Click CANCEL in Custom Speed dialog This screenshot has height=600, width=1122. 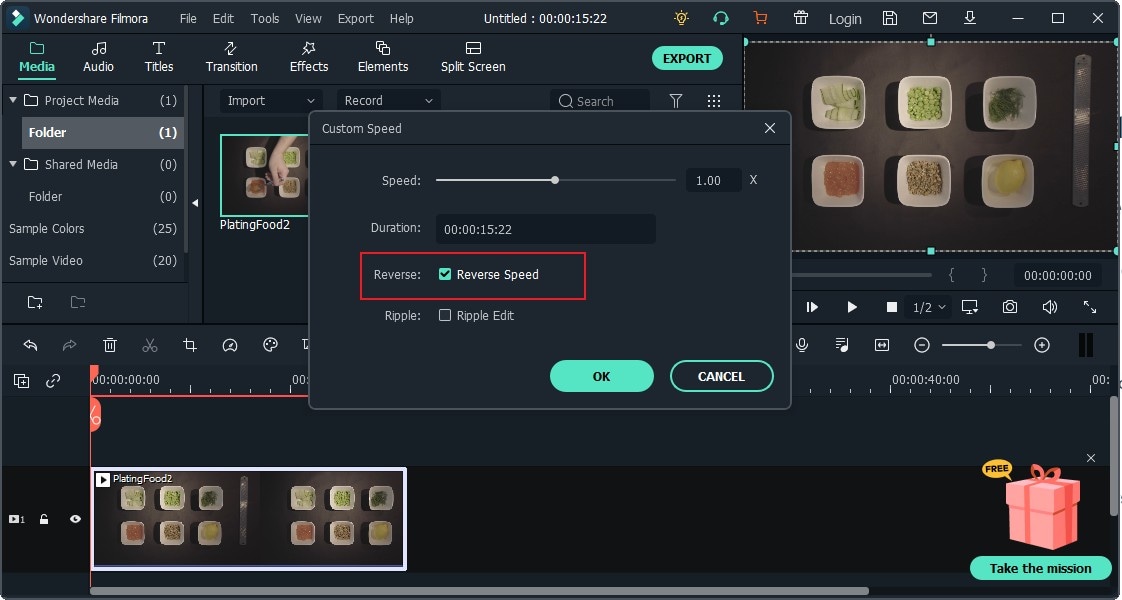coord(721,376)
